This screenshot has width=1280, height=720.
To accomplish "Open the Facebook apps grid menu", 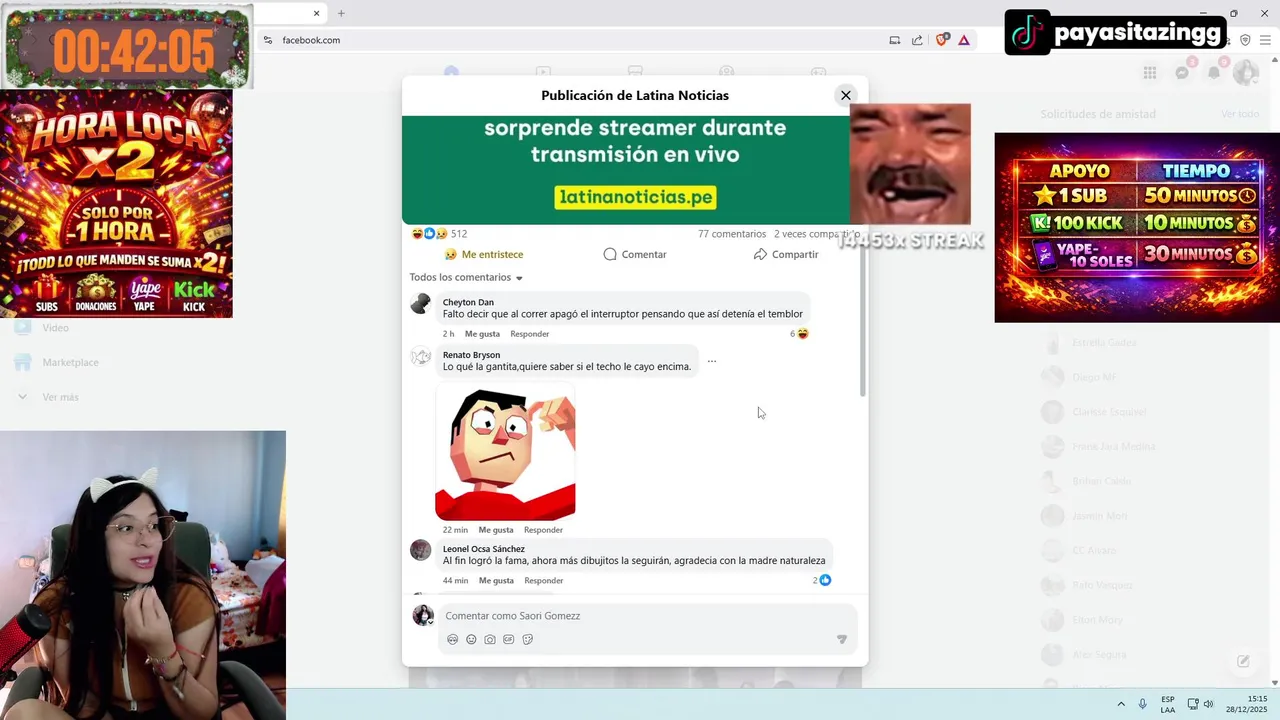I will 1150,72.
